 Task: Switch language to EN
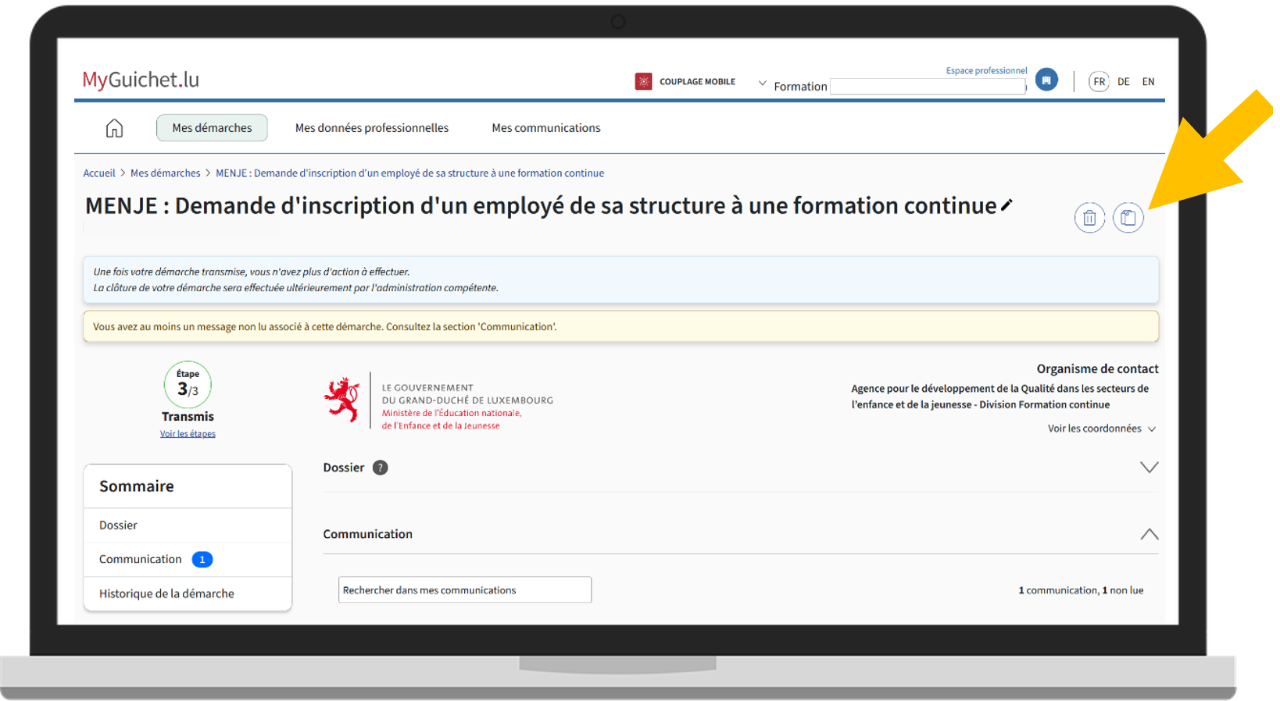pyautogui.click(x=1148, y=82)
